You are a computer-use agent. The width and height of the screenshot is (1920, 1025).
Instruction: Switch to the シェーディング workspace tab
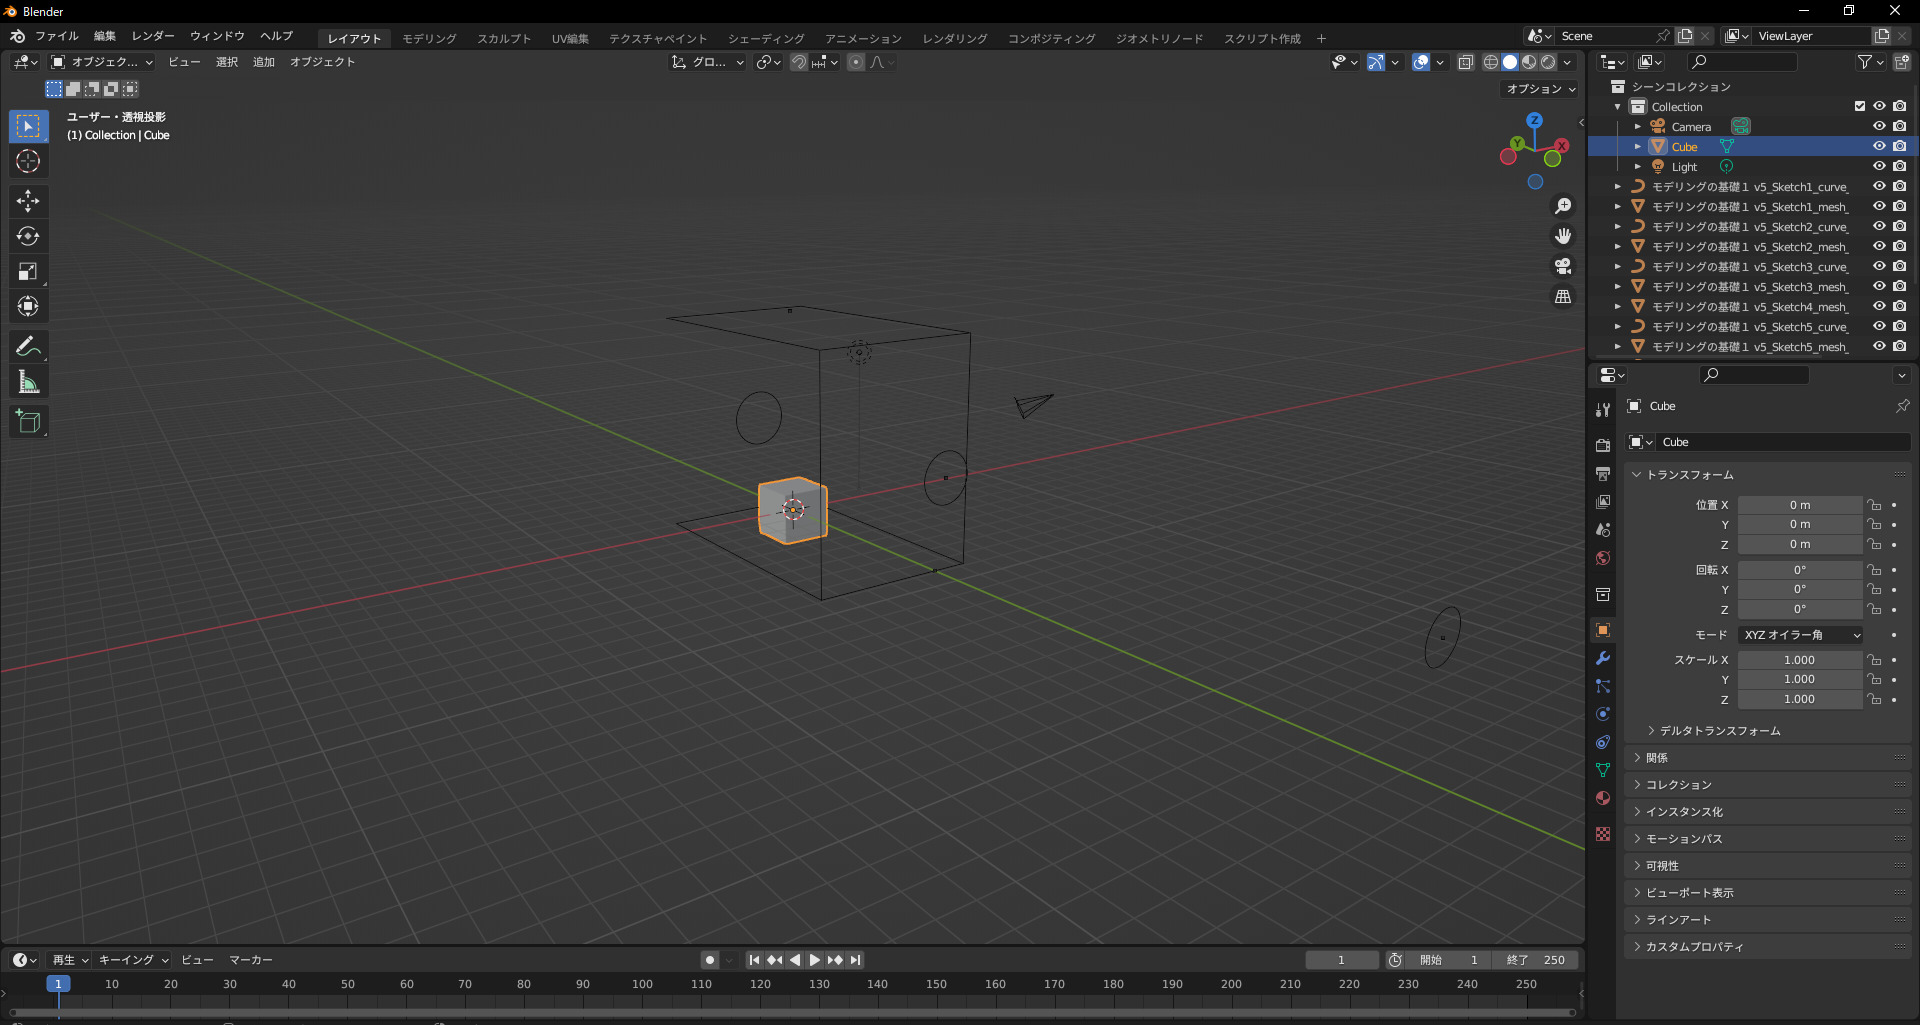pos(766,38)
